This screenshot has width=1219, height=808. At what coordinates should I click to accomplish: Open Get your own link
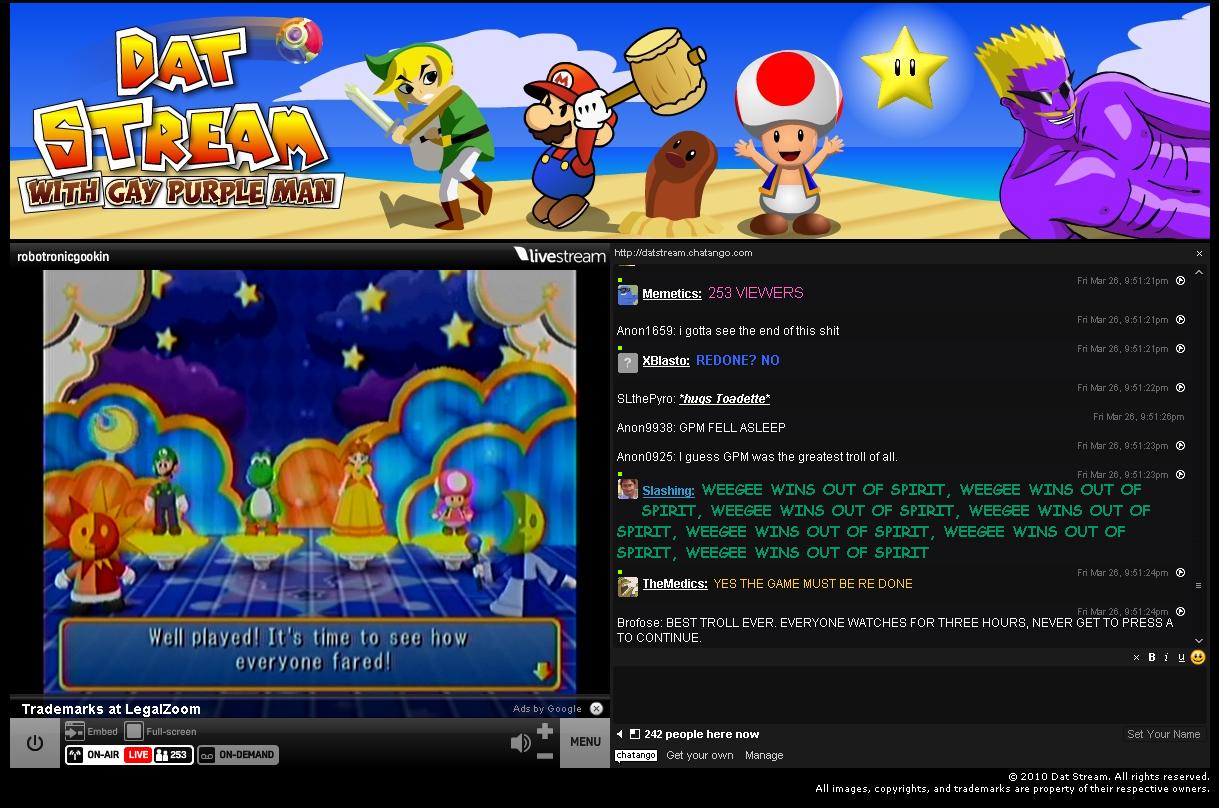(700, 756)
